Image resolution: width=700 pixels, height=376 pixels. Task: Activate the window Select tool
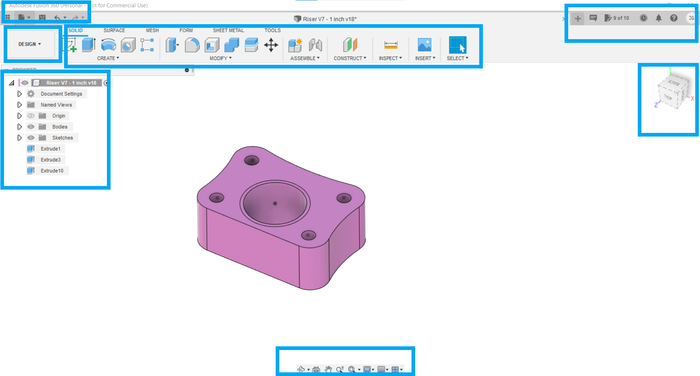458,45
